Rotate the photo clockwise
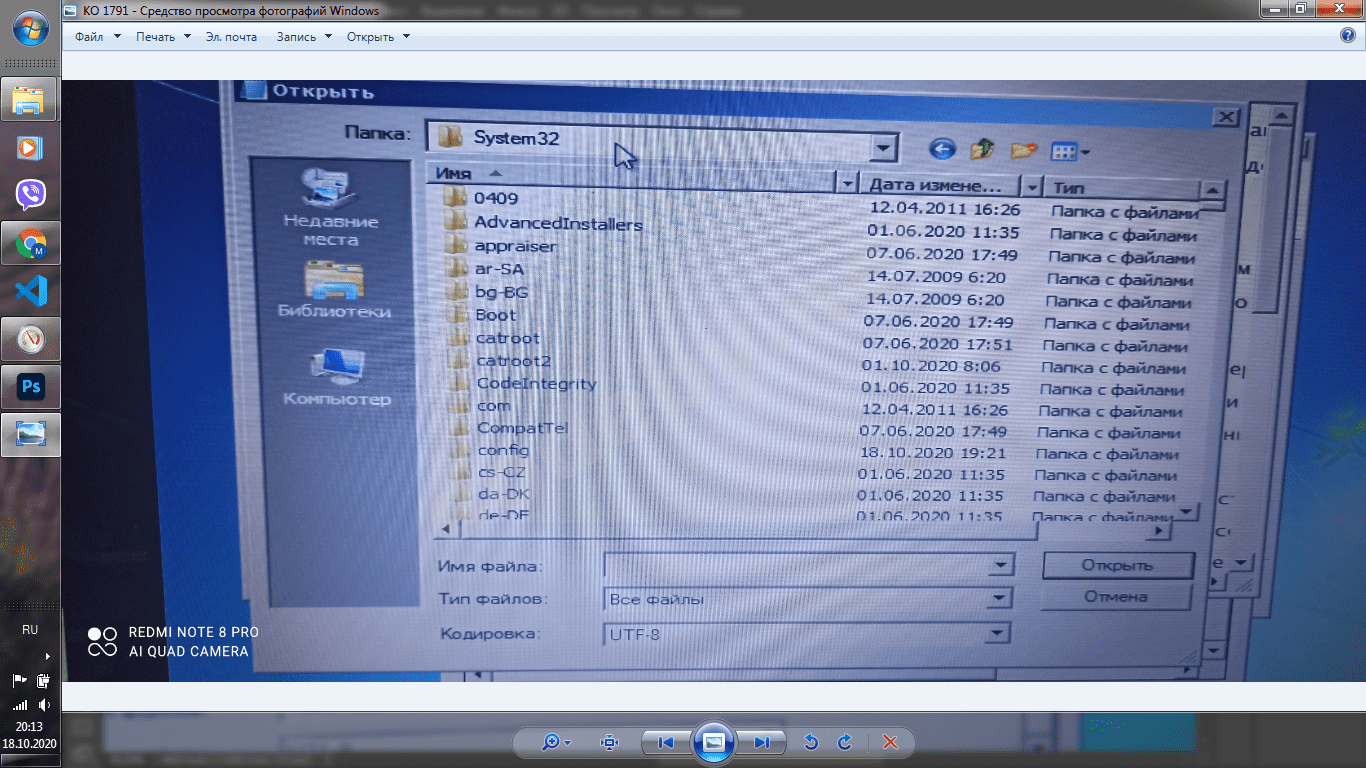Viewport: 1366px width, 768px height. (x=845, y=742)
